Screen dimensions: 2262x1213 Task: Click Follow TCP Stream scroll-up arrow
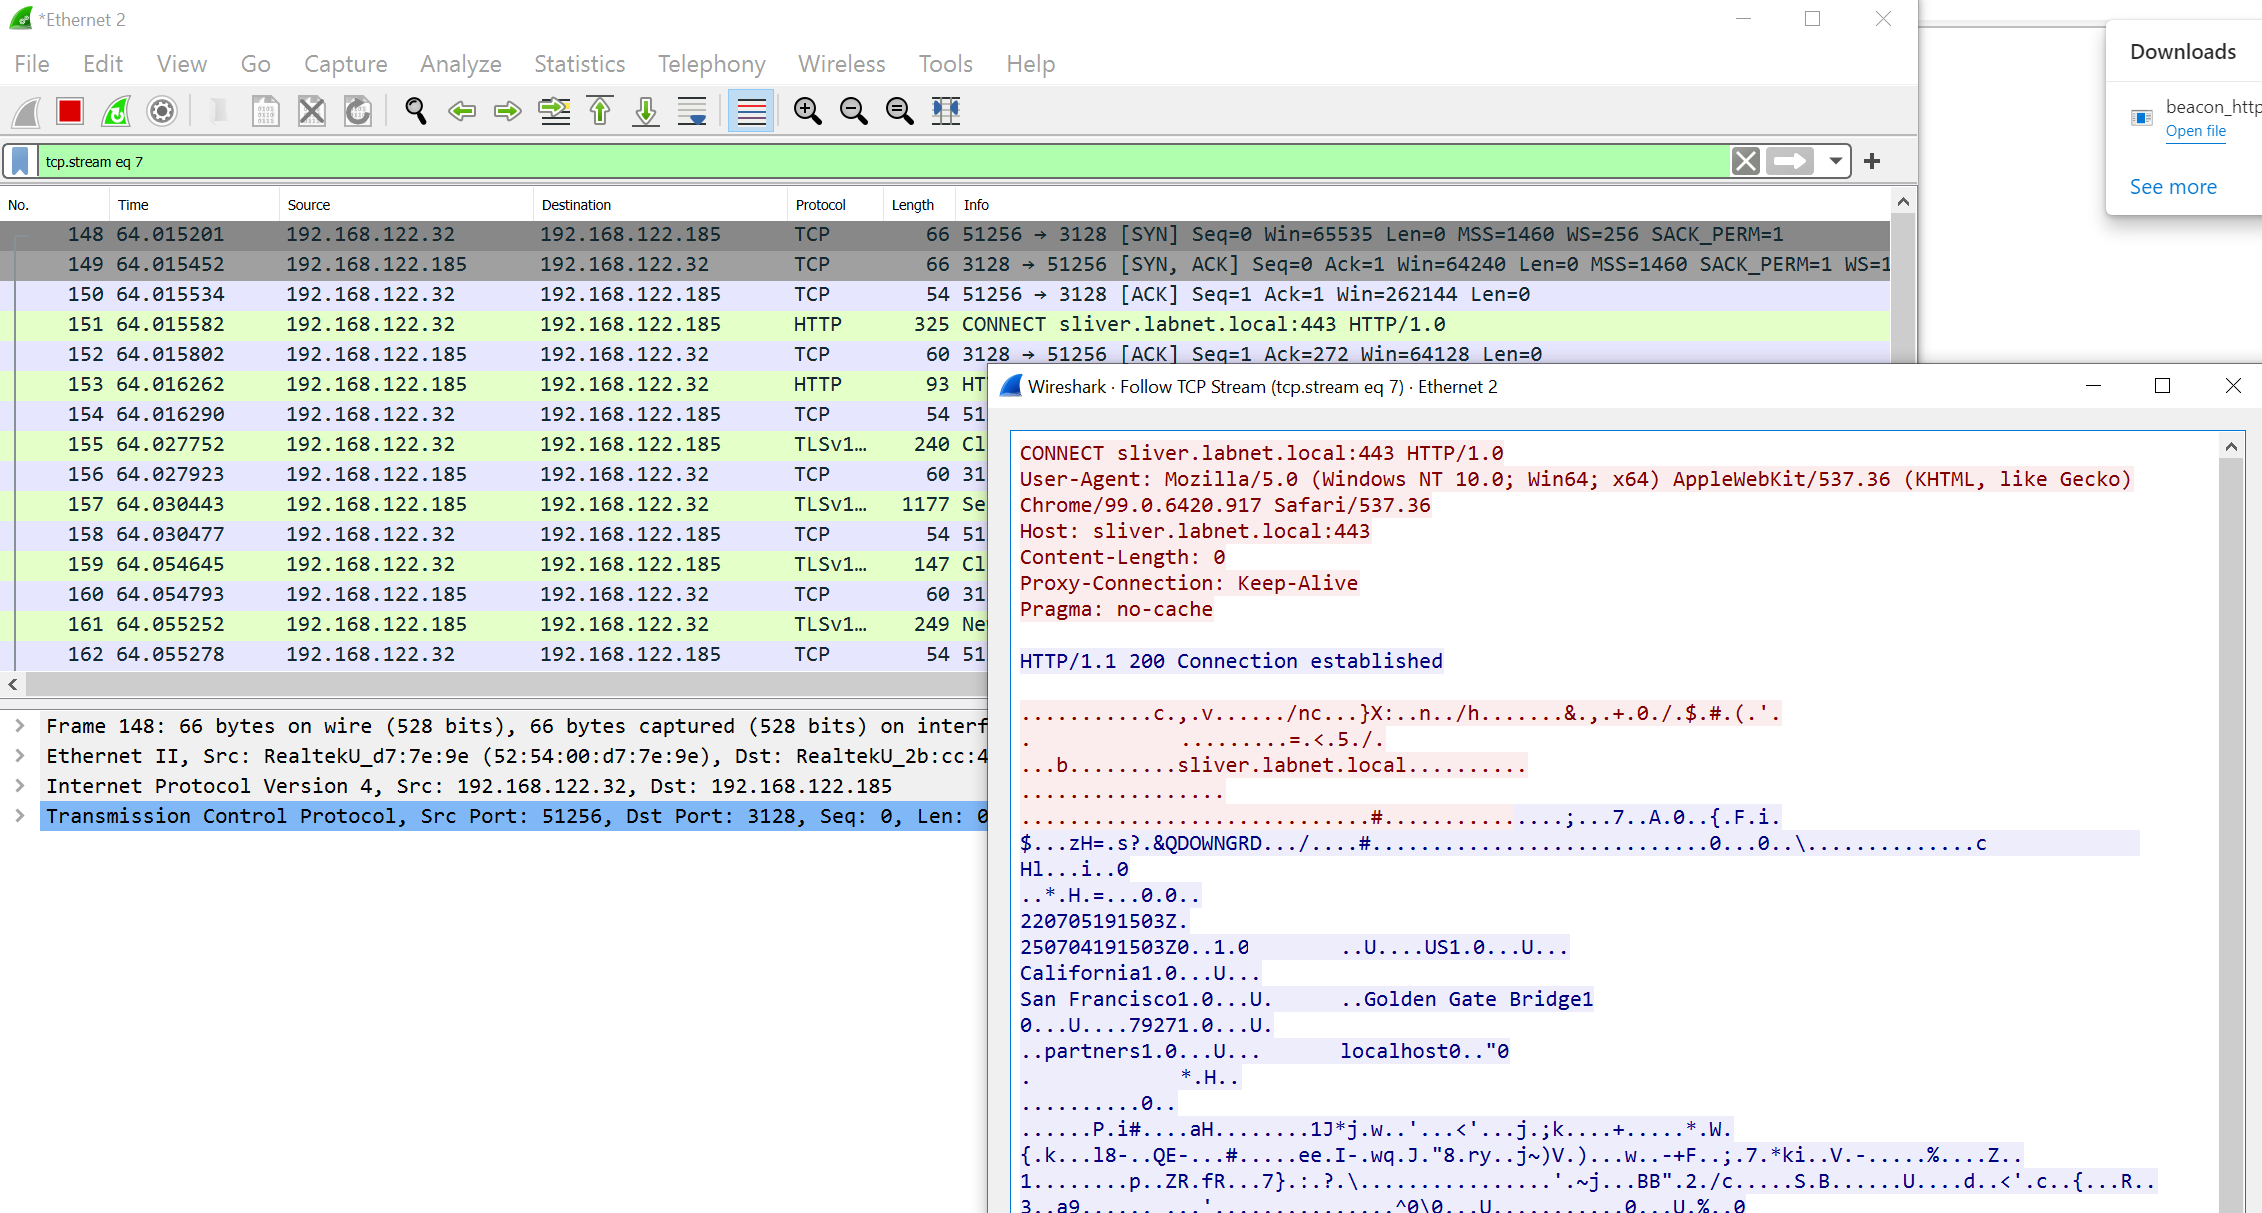point(2230,447)
